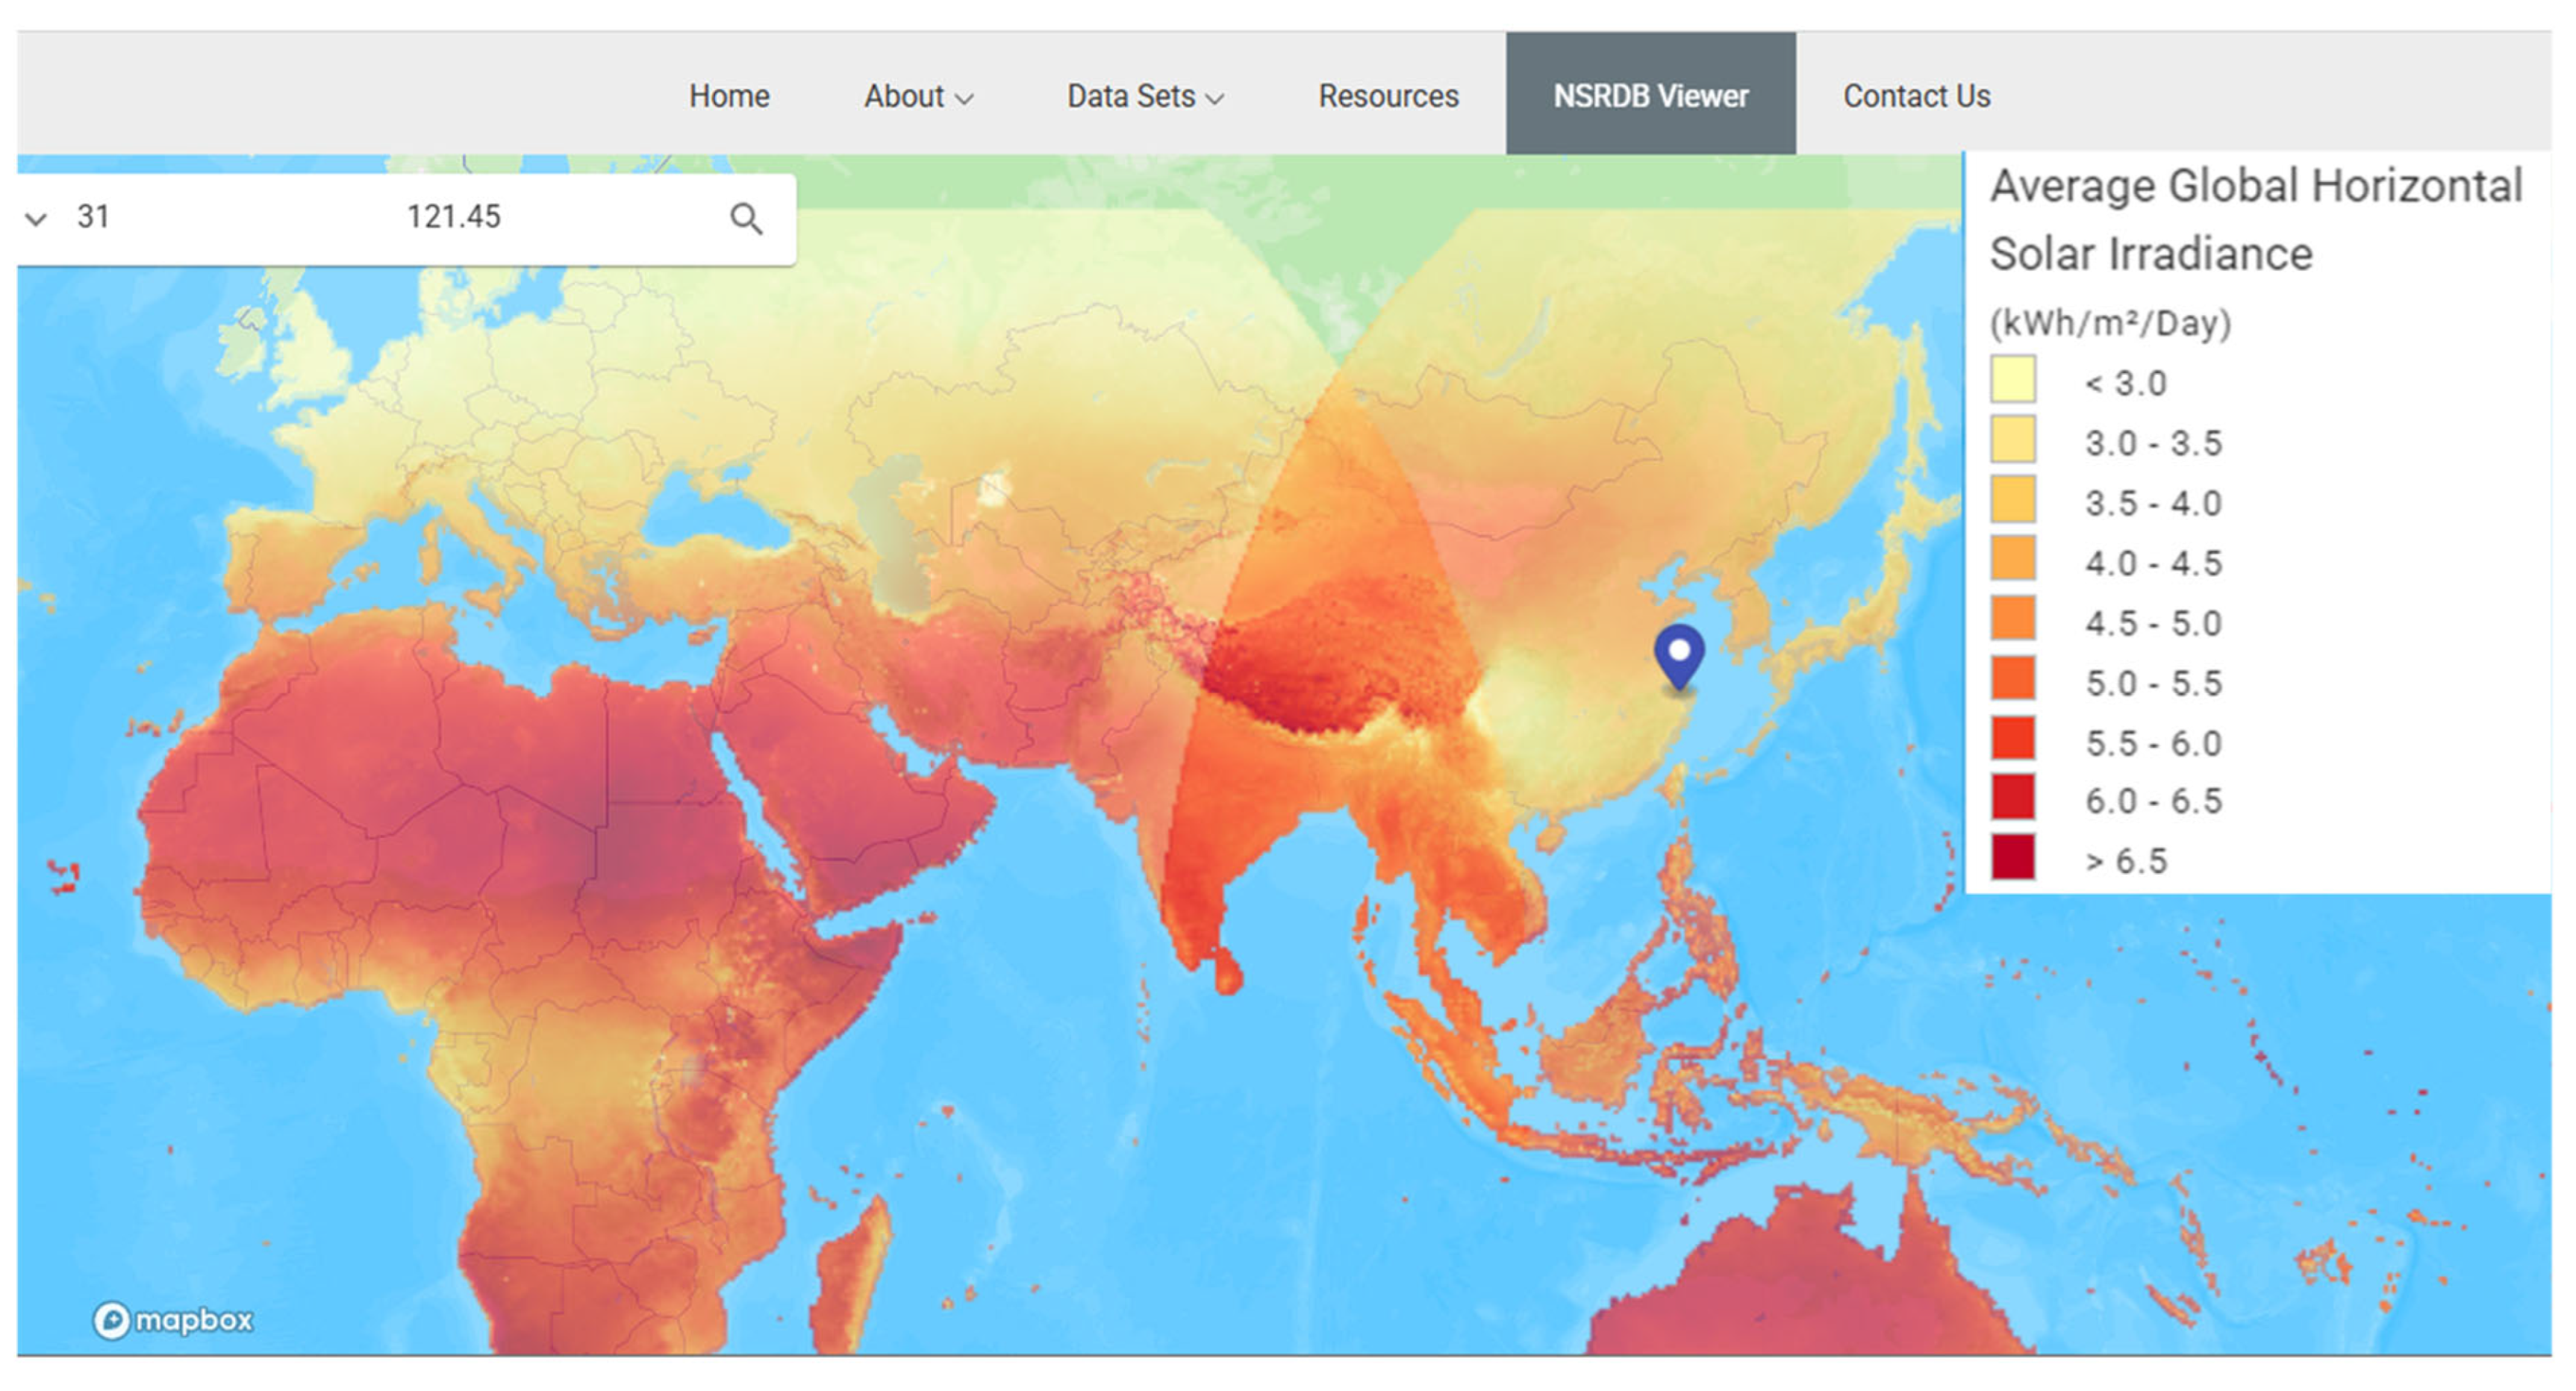Click the 5.0 - 5.5 legend swatch
The height and width of the screenshot is (1391, 2576).
click(2012, 679)
